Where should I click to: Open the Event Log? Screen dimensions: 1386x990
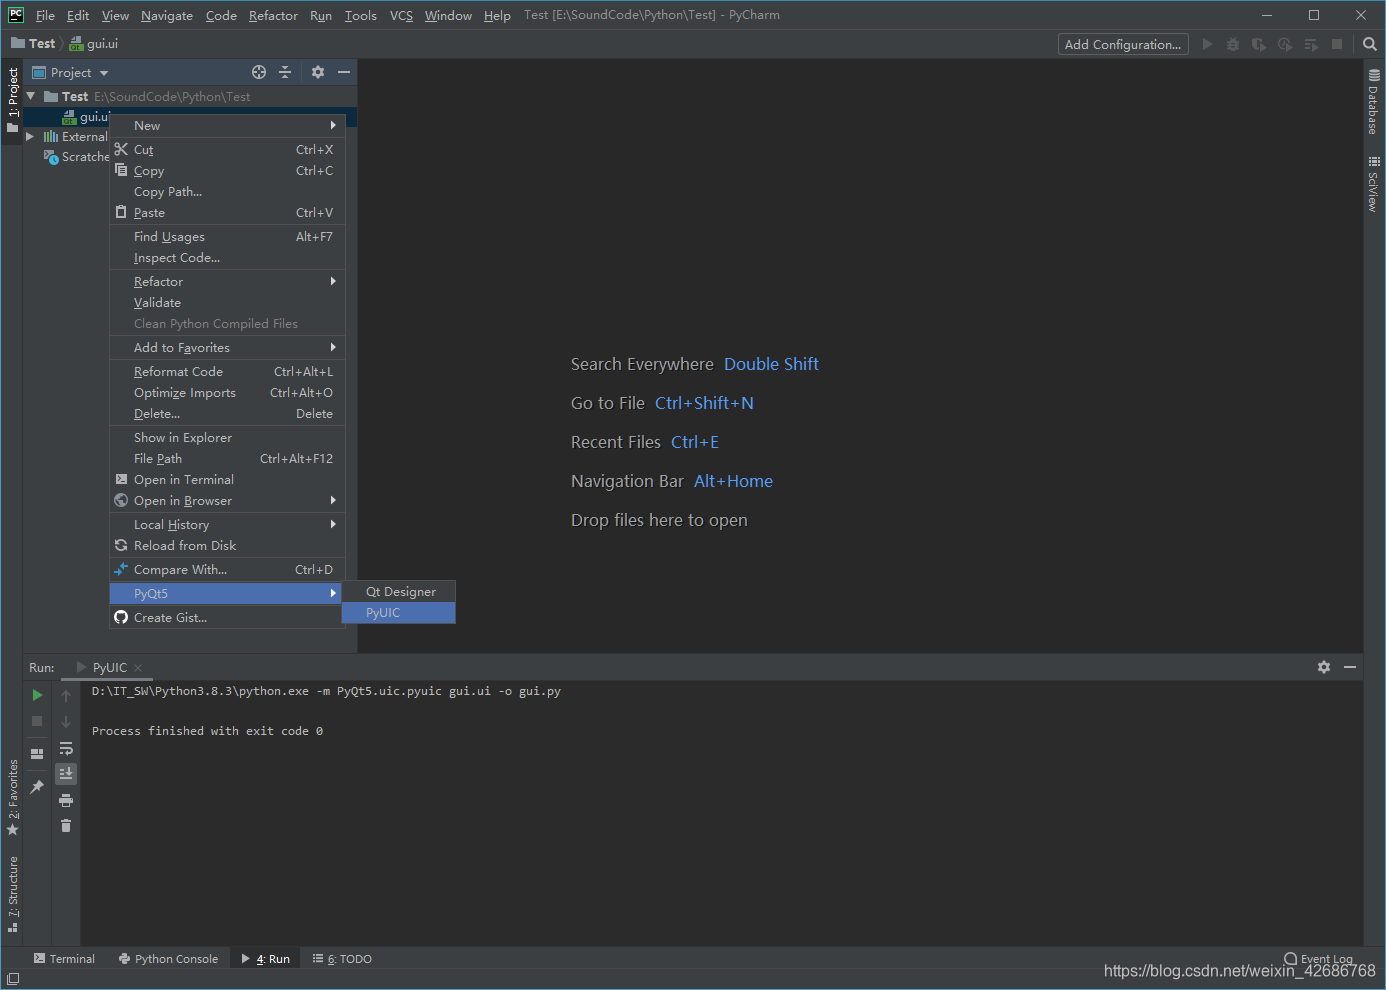tap(1318, 959)
